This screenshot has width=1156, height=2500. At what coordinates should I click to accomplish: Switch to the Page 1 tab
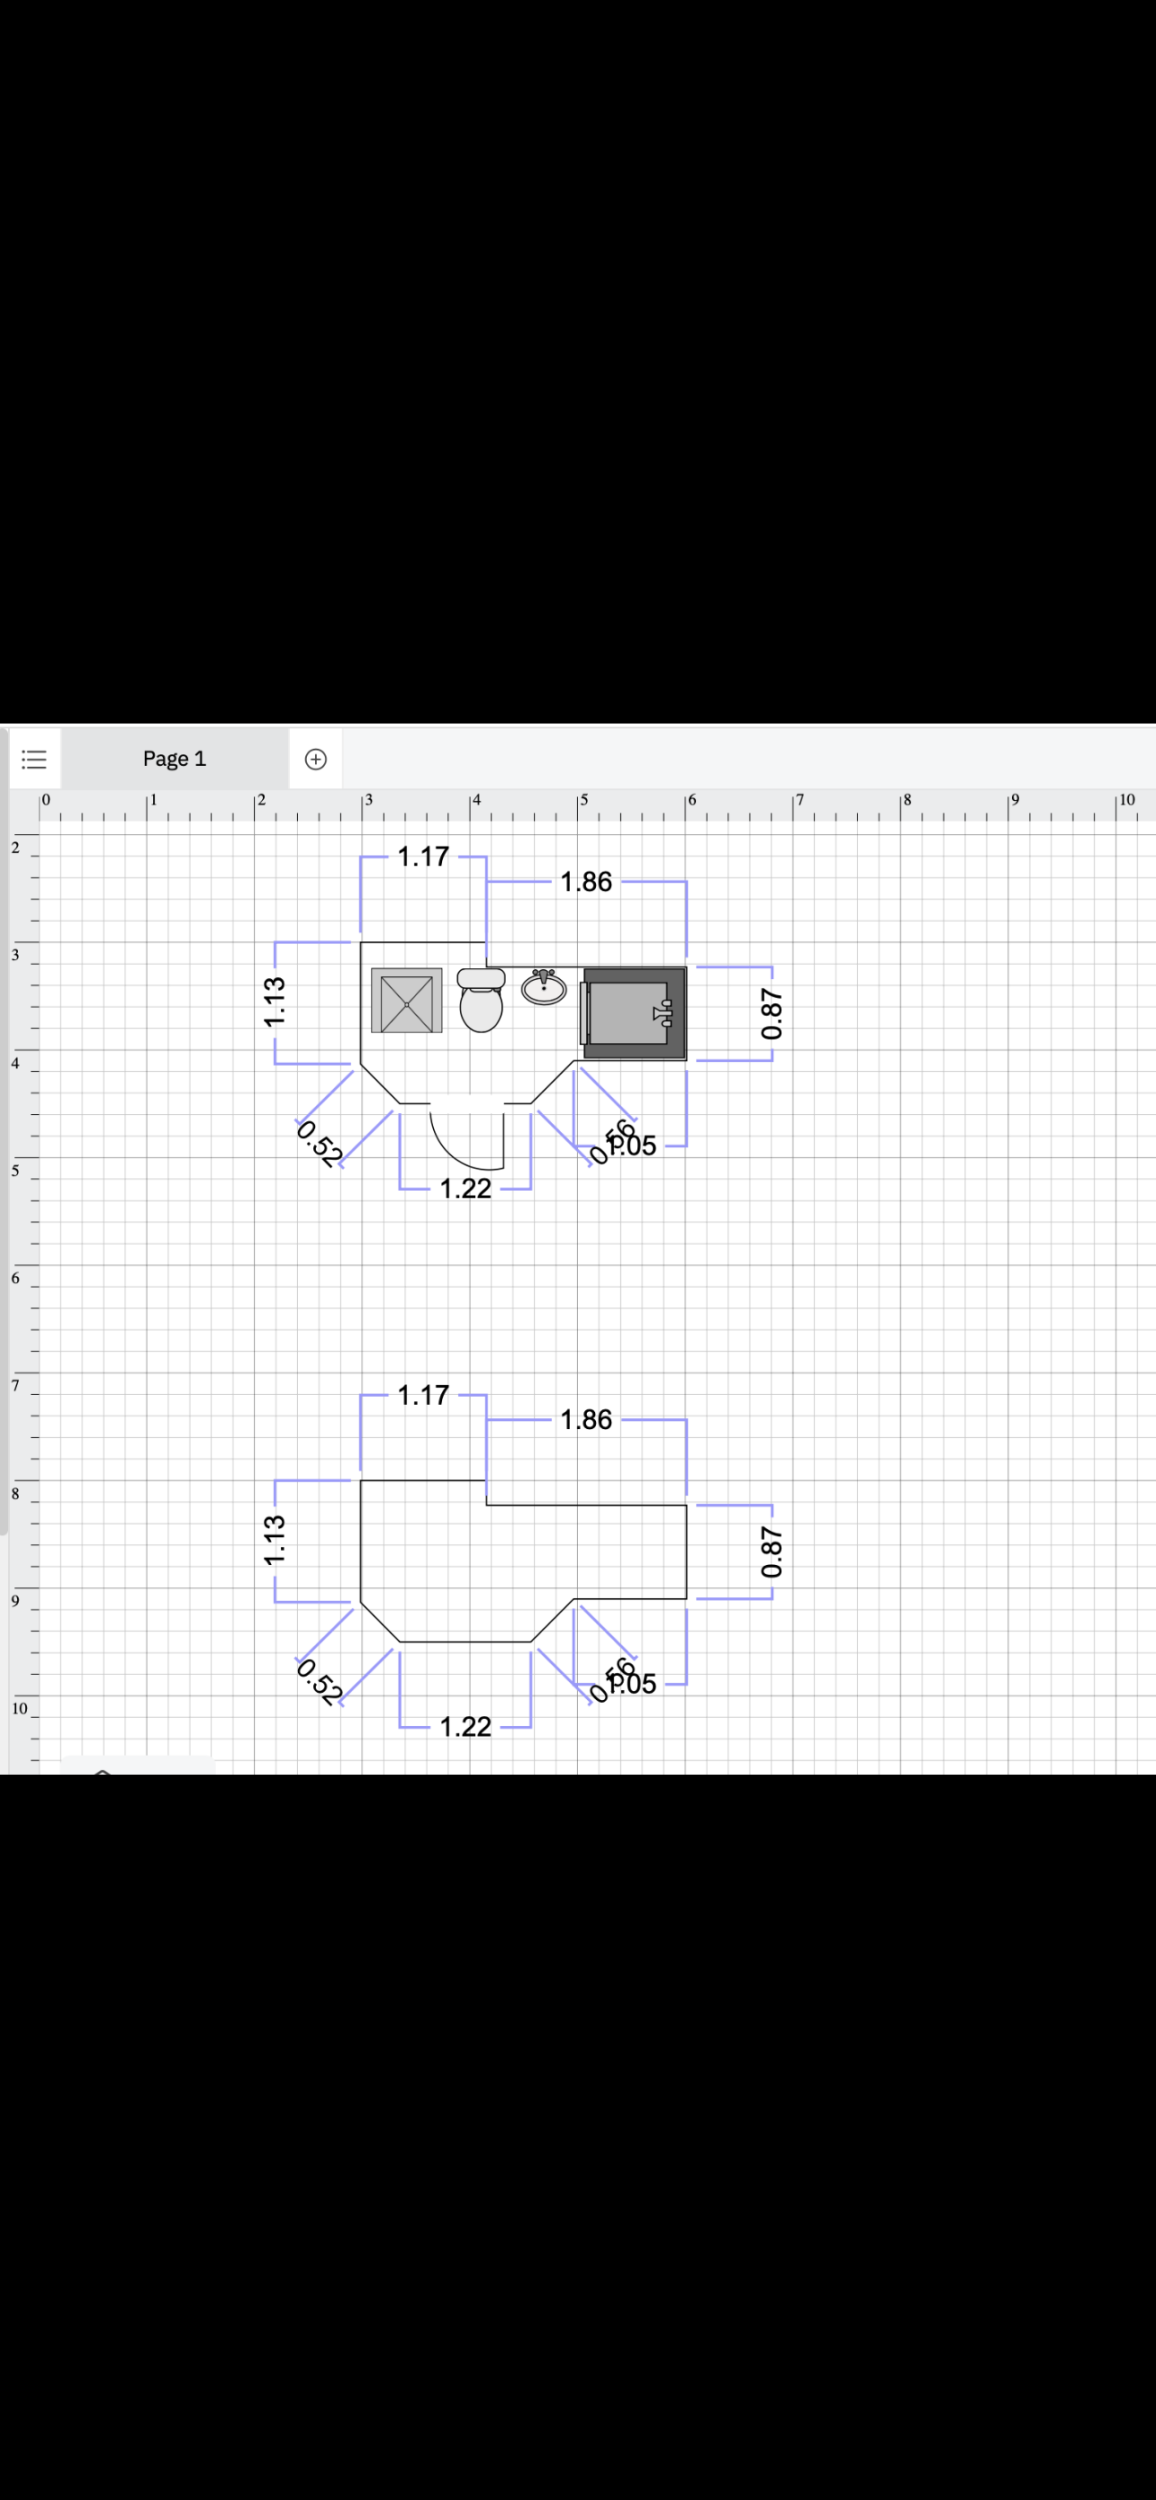point(174,759)
